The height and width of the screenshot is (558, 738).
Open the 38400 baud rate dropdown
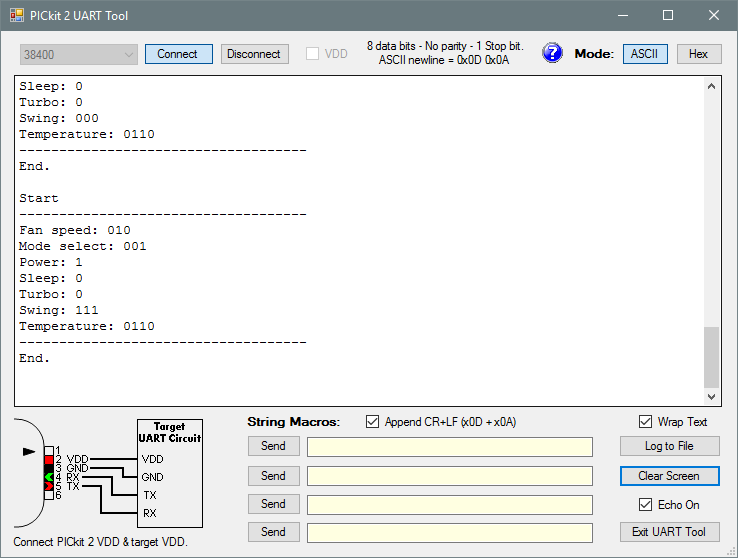[79, 54]
